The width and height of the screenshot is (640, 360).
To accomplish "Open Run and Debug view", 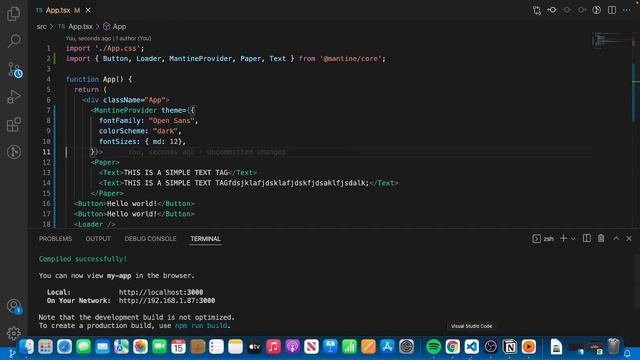I will pyautogui.click(x=14, y=97).
